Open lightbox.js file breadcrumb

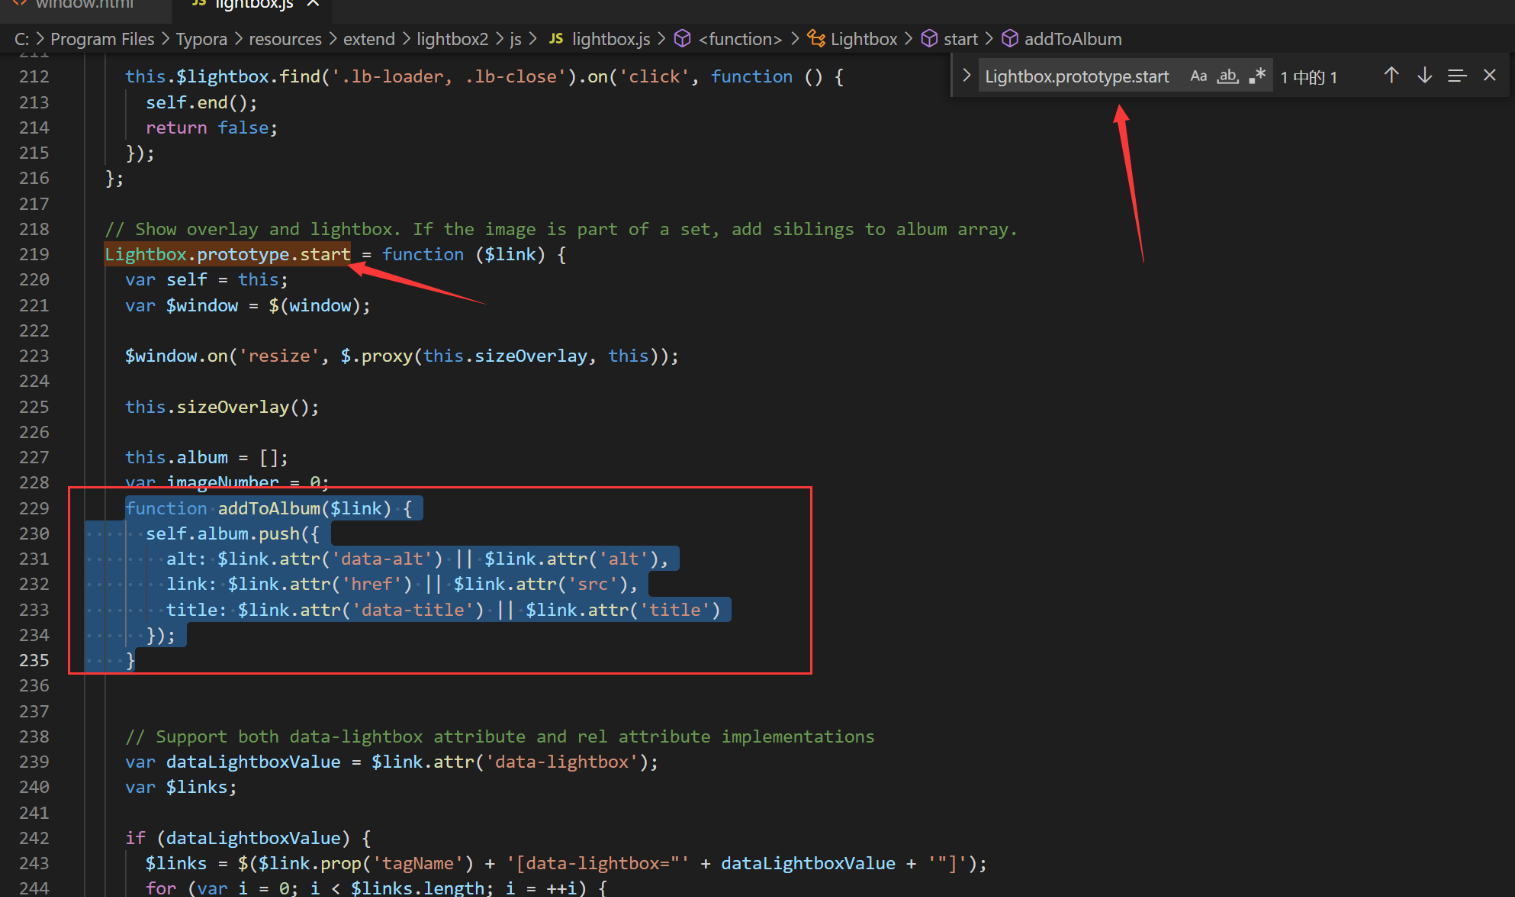(x=599, y=39)
